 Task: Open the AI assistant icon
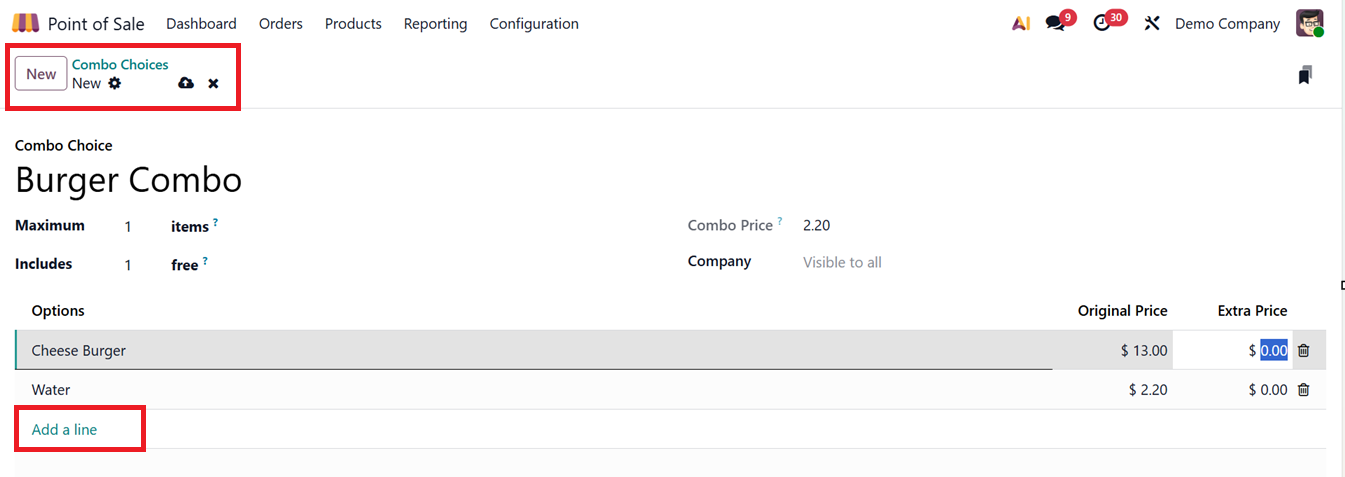click(1021, 23)
